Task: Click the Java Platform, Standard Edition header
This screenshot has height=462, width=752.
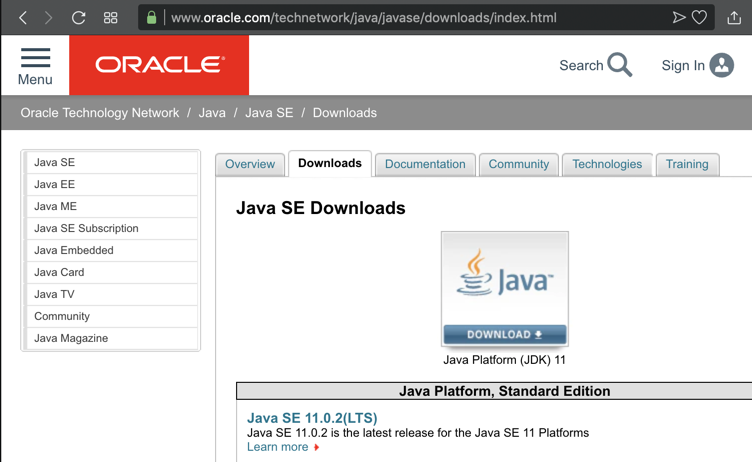Action: [505, 391]
